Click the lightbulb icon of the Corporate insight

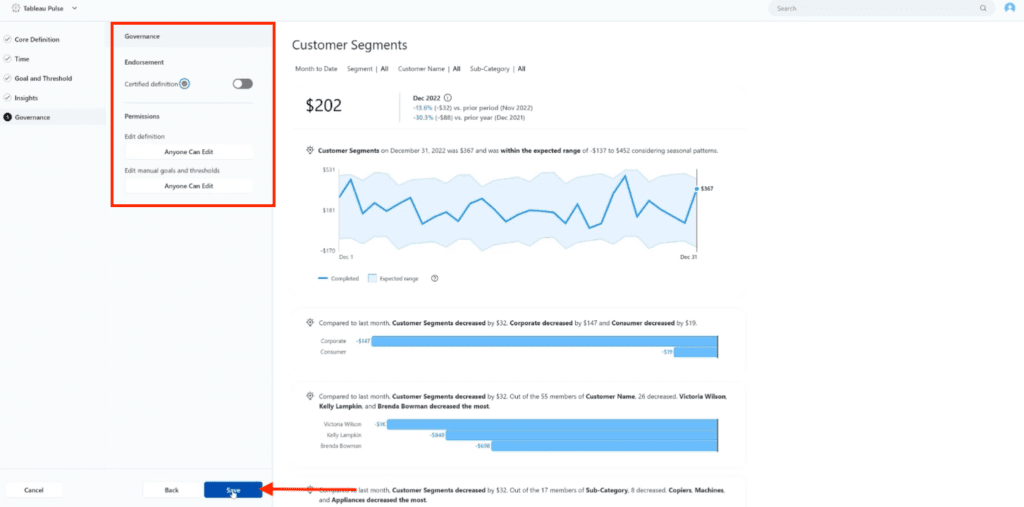click(311, 323)
